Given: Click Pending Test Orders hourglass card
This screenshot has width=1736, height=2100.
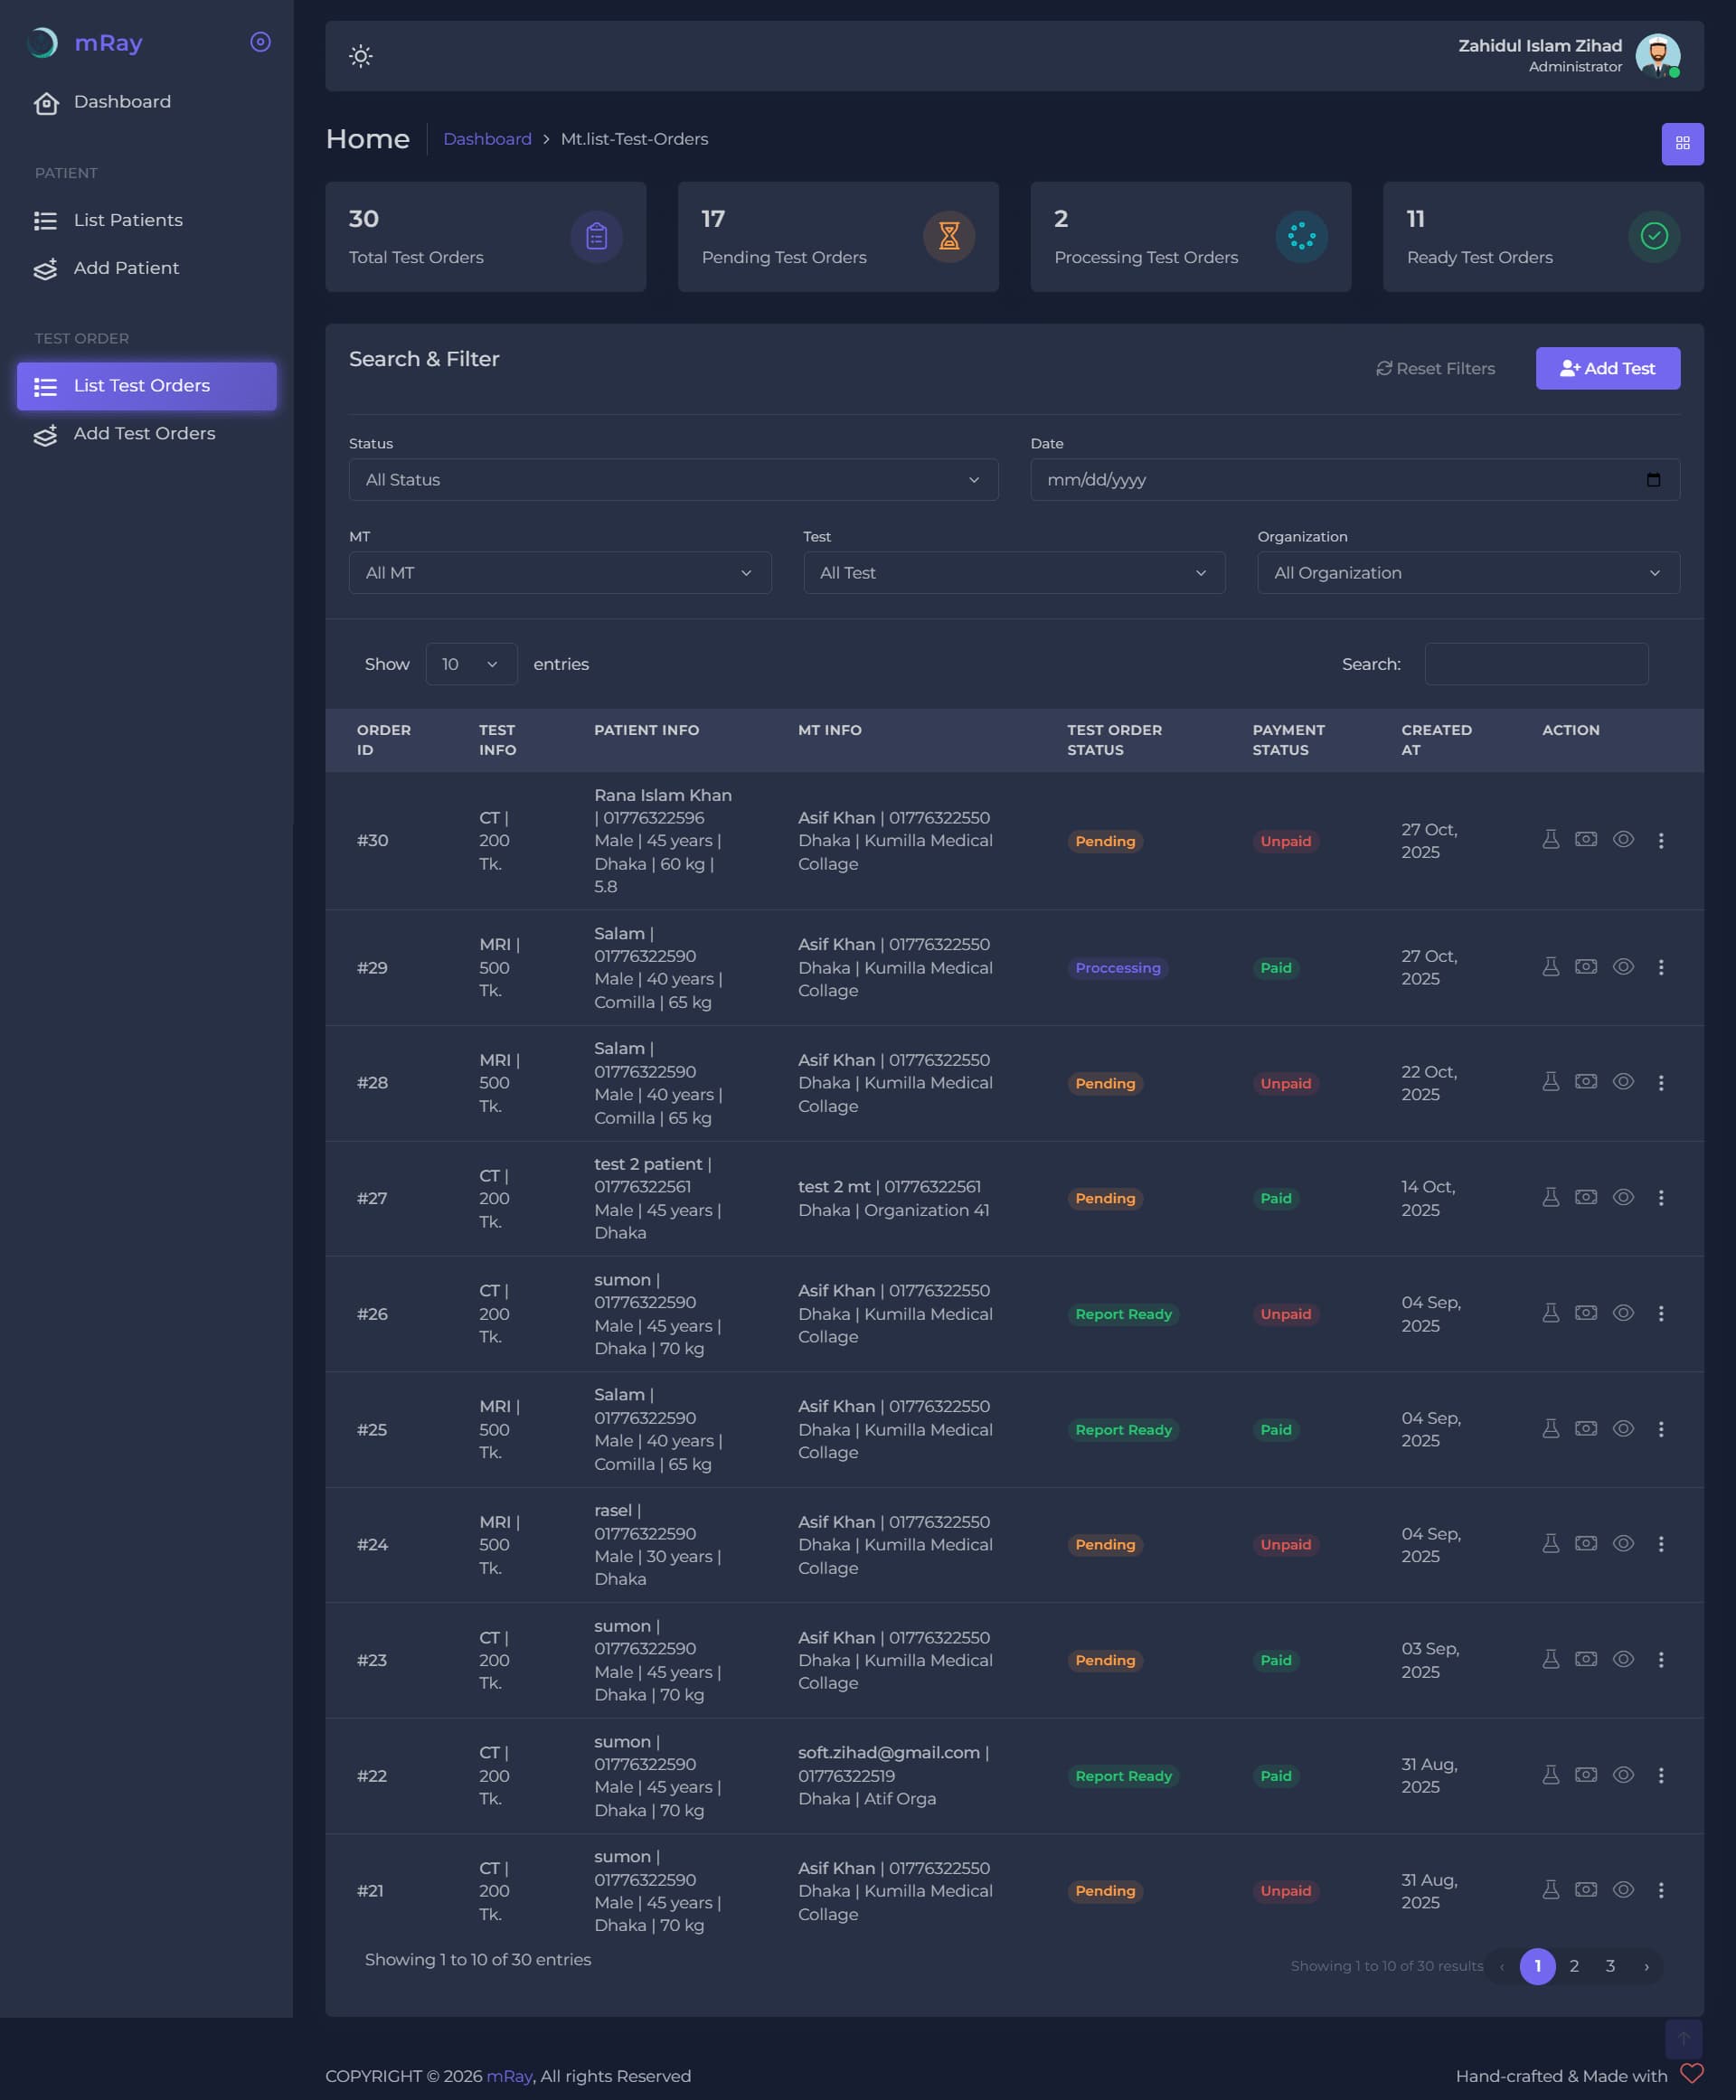Looking at the screenshot, I should coord(837,237).
